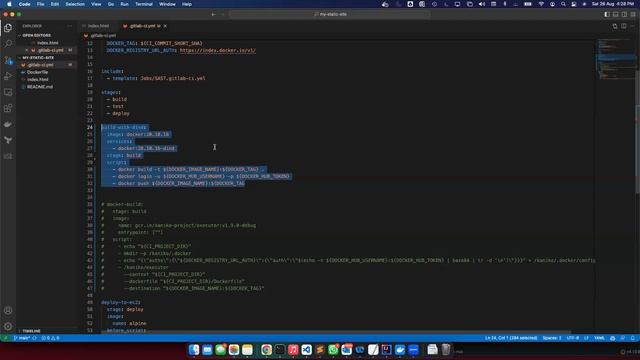Click the Explorer views and more actions ellipsis
The width and height of the screenshot is (640, 360).
(70, 26)
